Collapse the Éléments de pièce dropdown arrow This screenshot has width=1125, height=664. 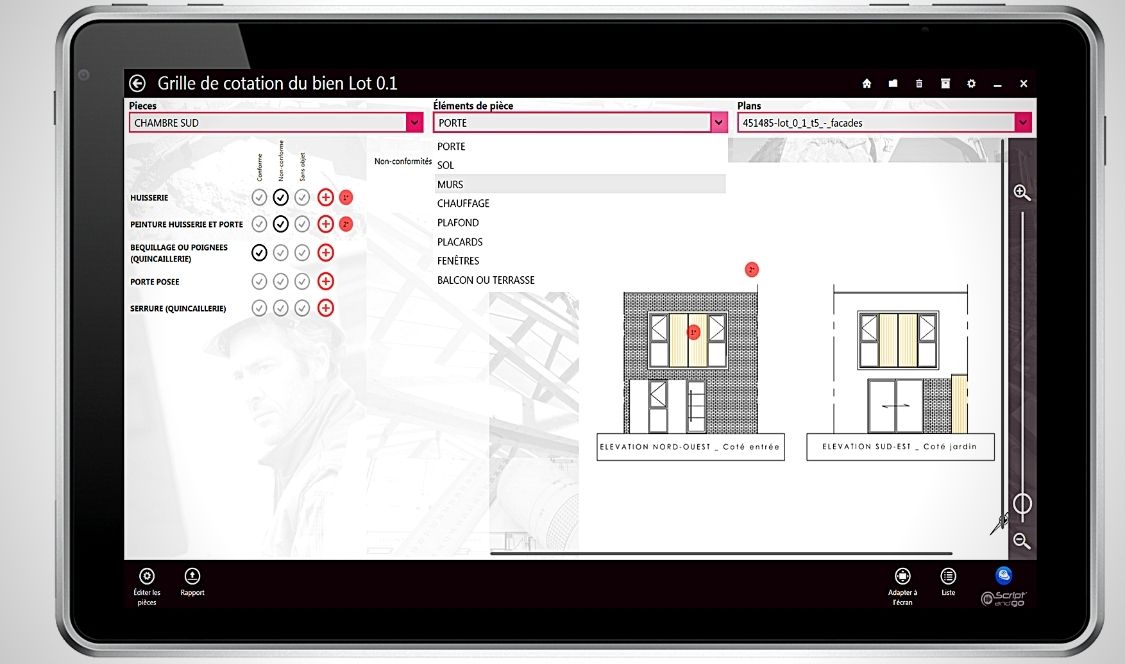click(x=718, y=123)
